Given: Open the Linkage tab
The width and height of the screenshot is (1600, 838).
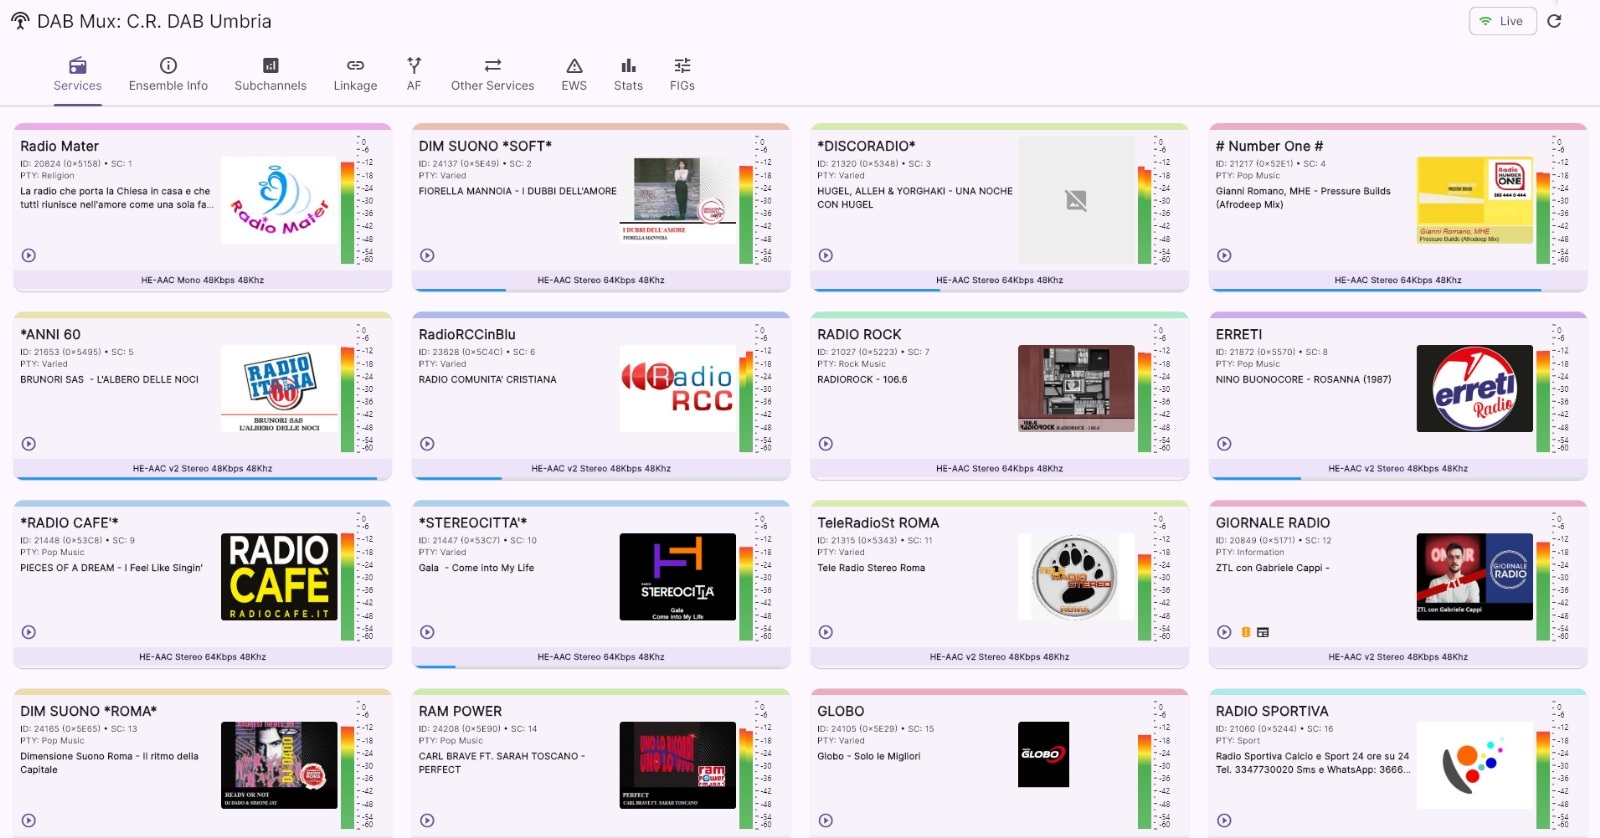Looking at the screenshot, I should [x=355, y=75].
